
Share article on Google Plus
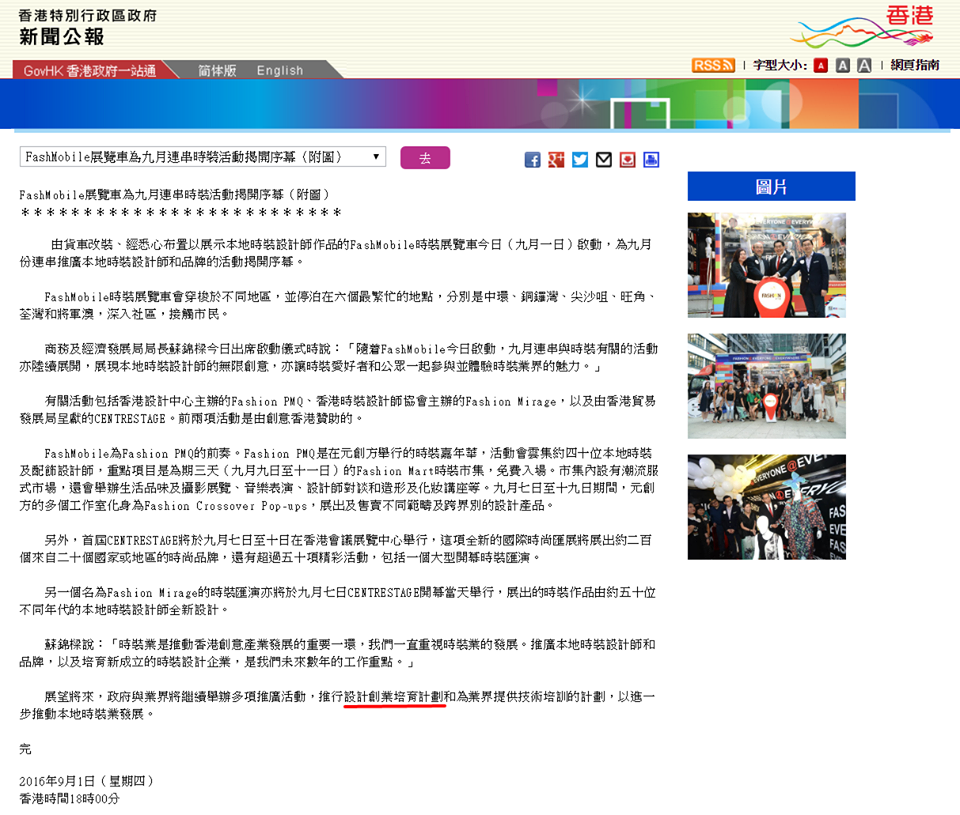coord(556,160)
